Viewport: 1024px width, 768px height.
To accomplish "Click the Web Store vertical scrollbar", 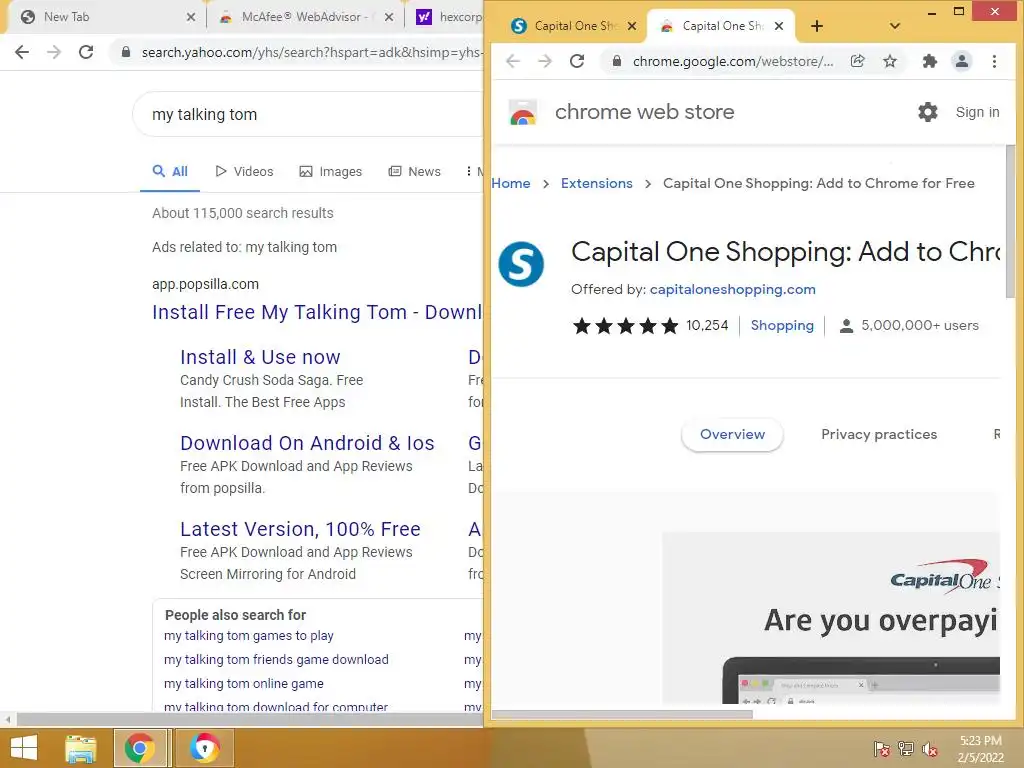I will tap(1010, 222).
